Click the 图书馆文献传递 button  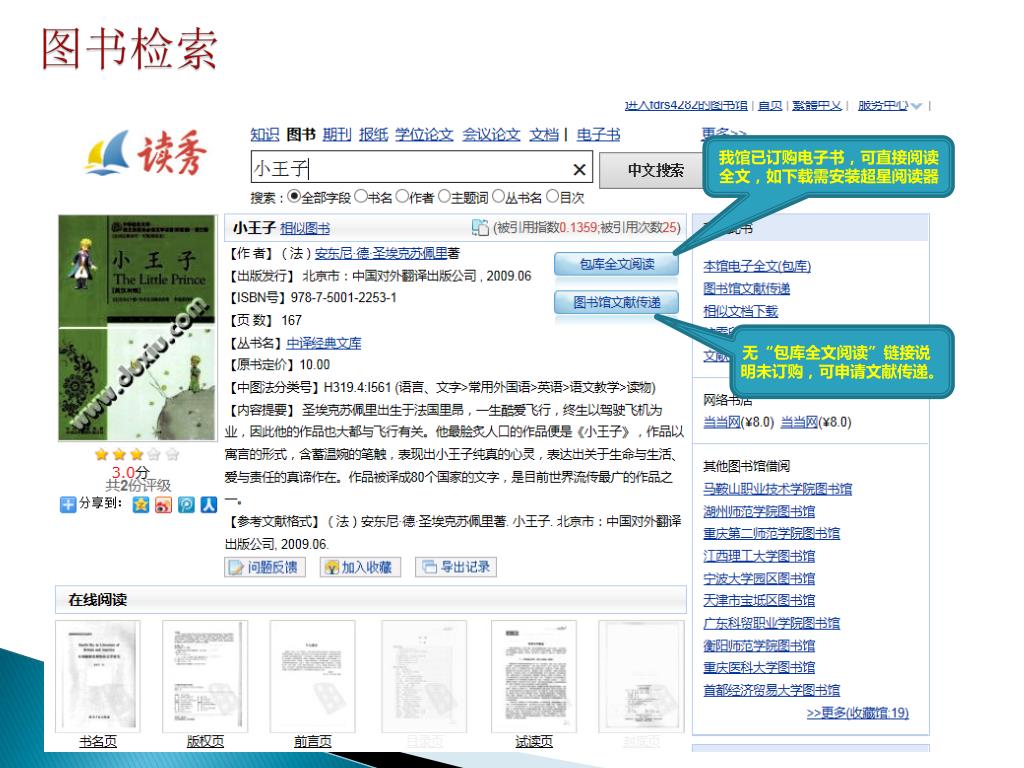(x=616, y=302)
